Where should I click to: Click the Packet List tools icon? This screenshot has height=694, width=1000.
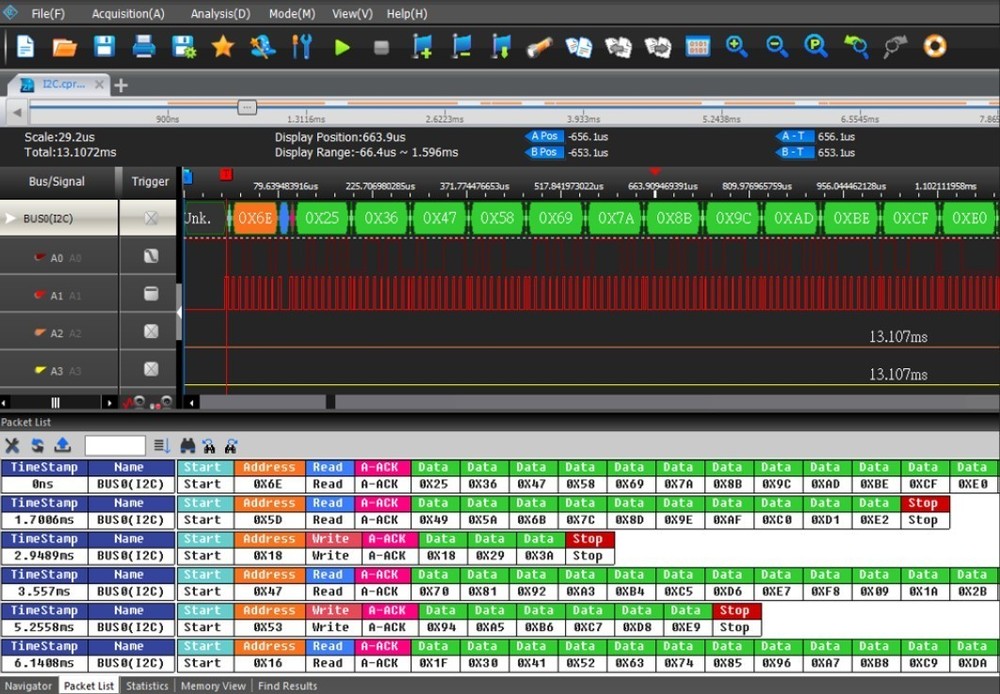11,446
